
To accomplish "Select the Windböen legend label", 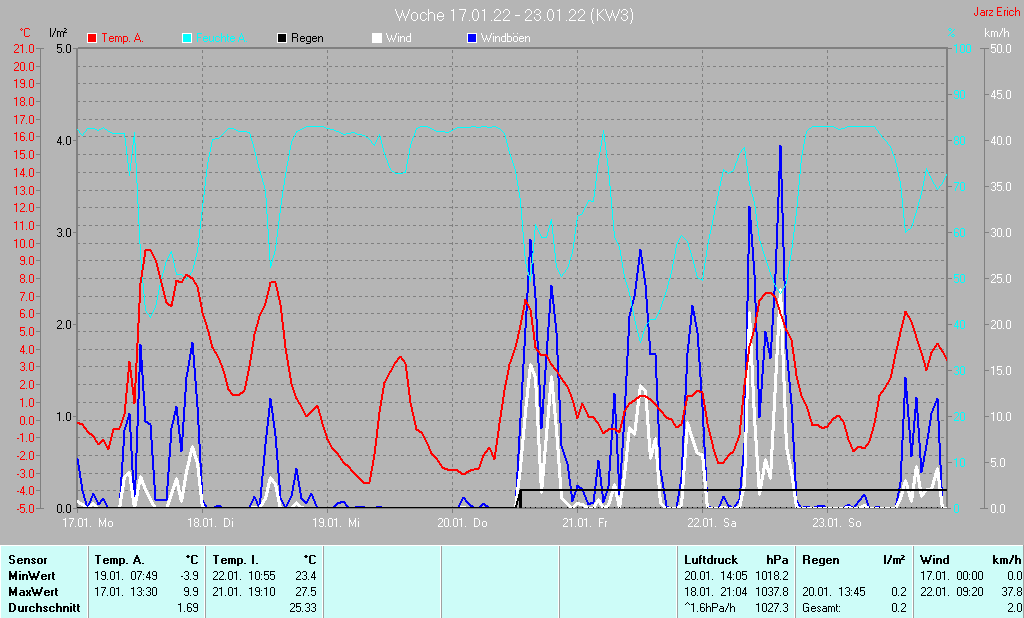I will point(506,38).
